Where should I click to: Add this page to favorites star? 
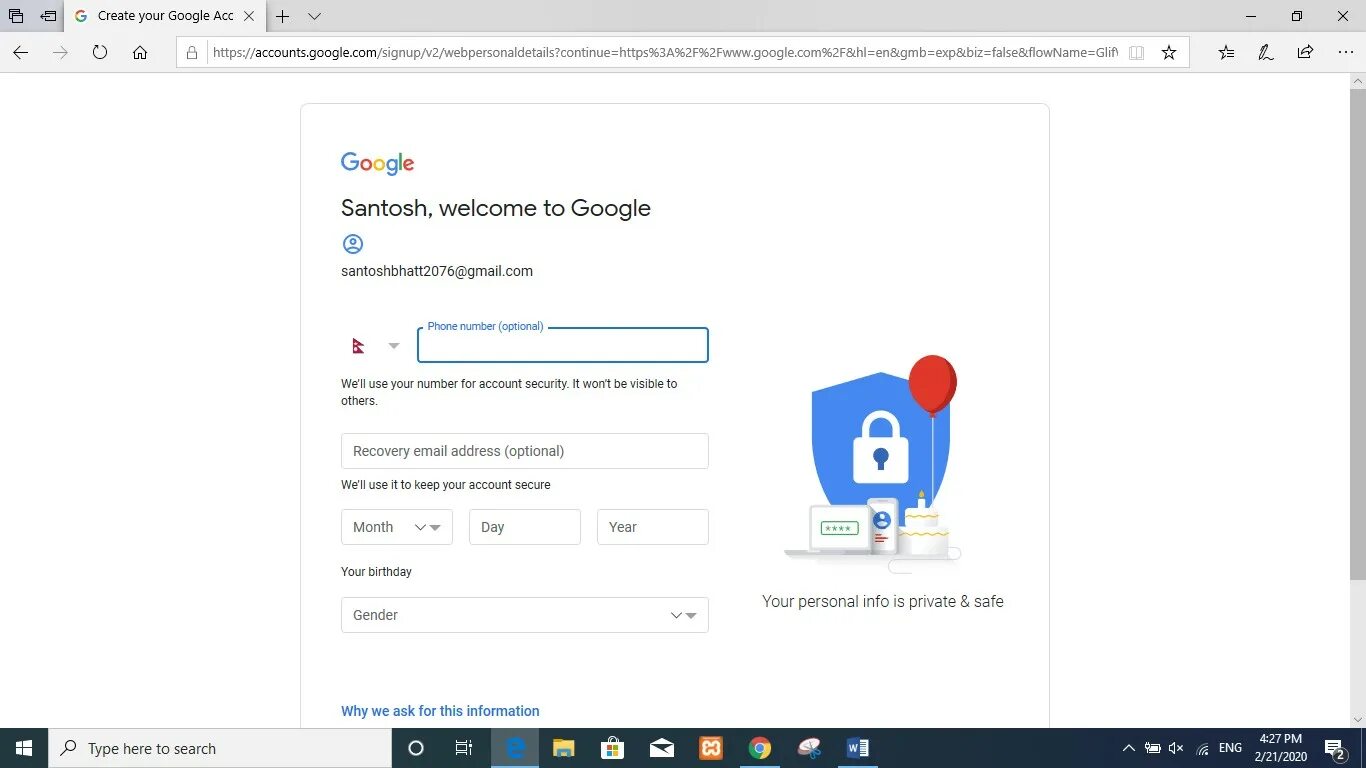(x=1168, y=52)
